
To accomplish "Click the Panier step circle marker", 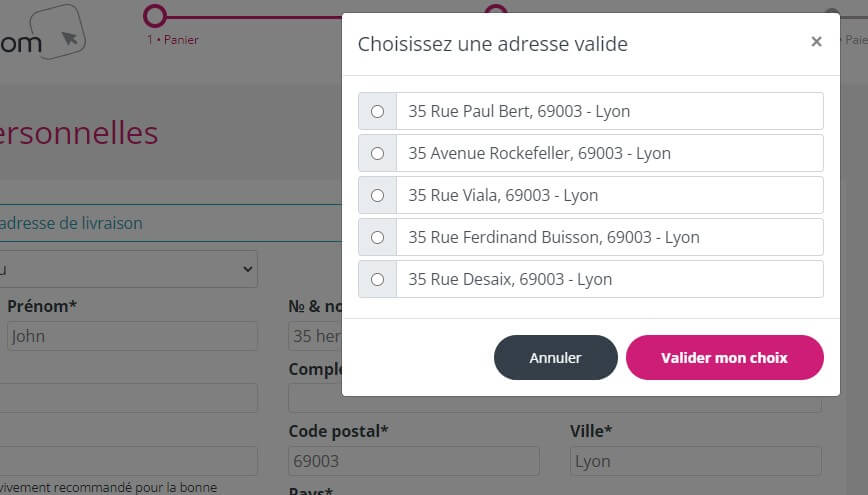I will [154, 15].
